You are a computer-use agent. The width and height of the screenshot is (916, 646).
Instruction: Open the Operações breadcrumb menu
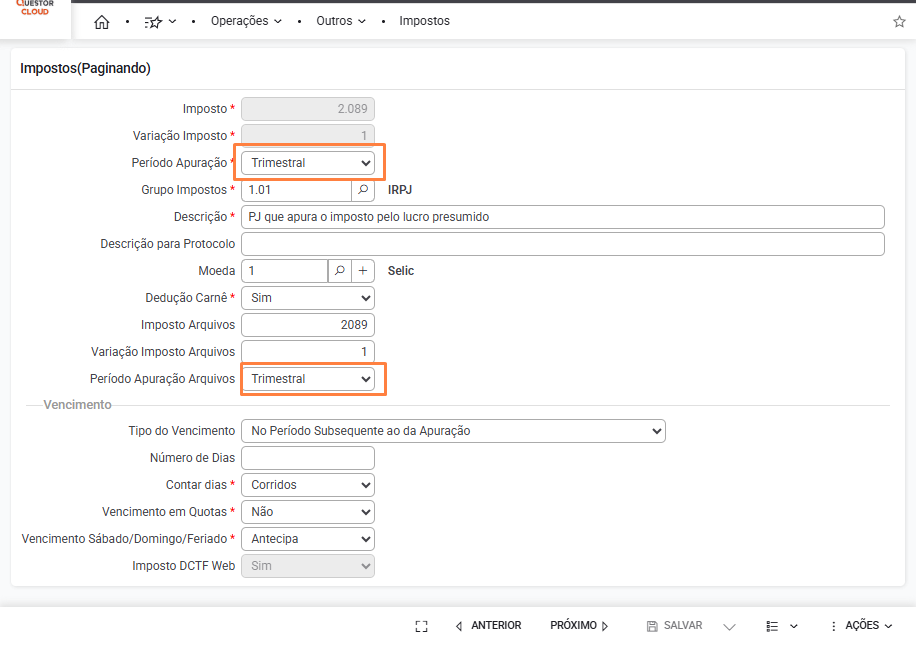click(246, 21)
